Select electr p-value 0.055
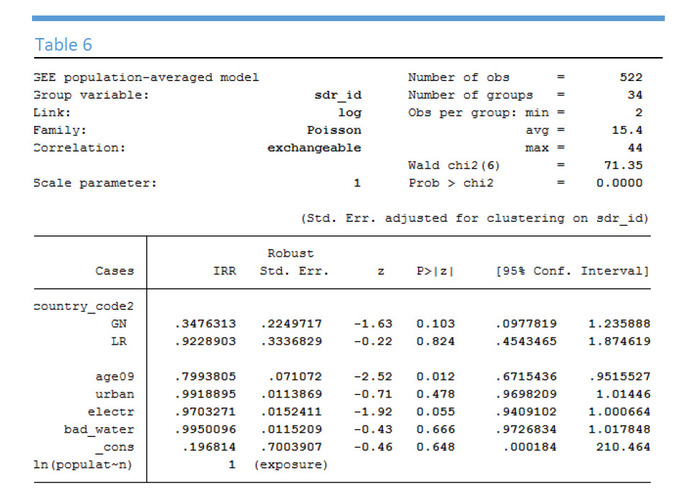Image resolution: width=695 pixels, height=494 pixels. point(436,412)
